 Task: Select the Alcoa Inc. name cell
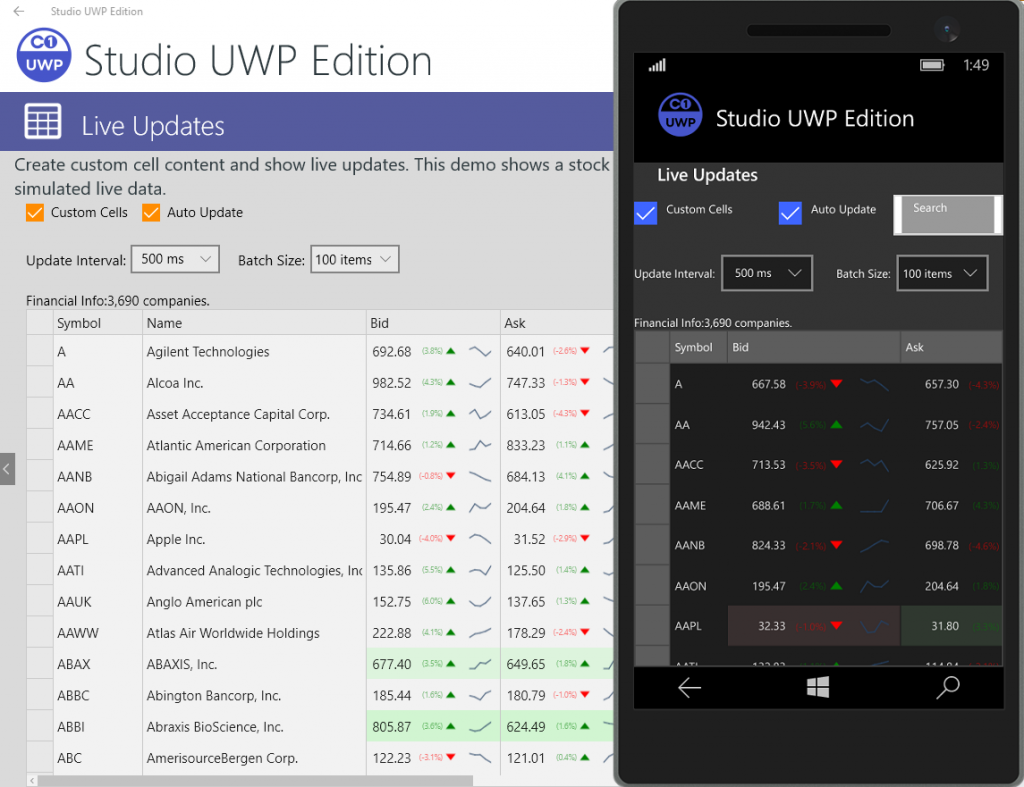tap(254, 383)
